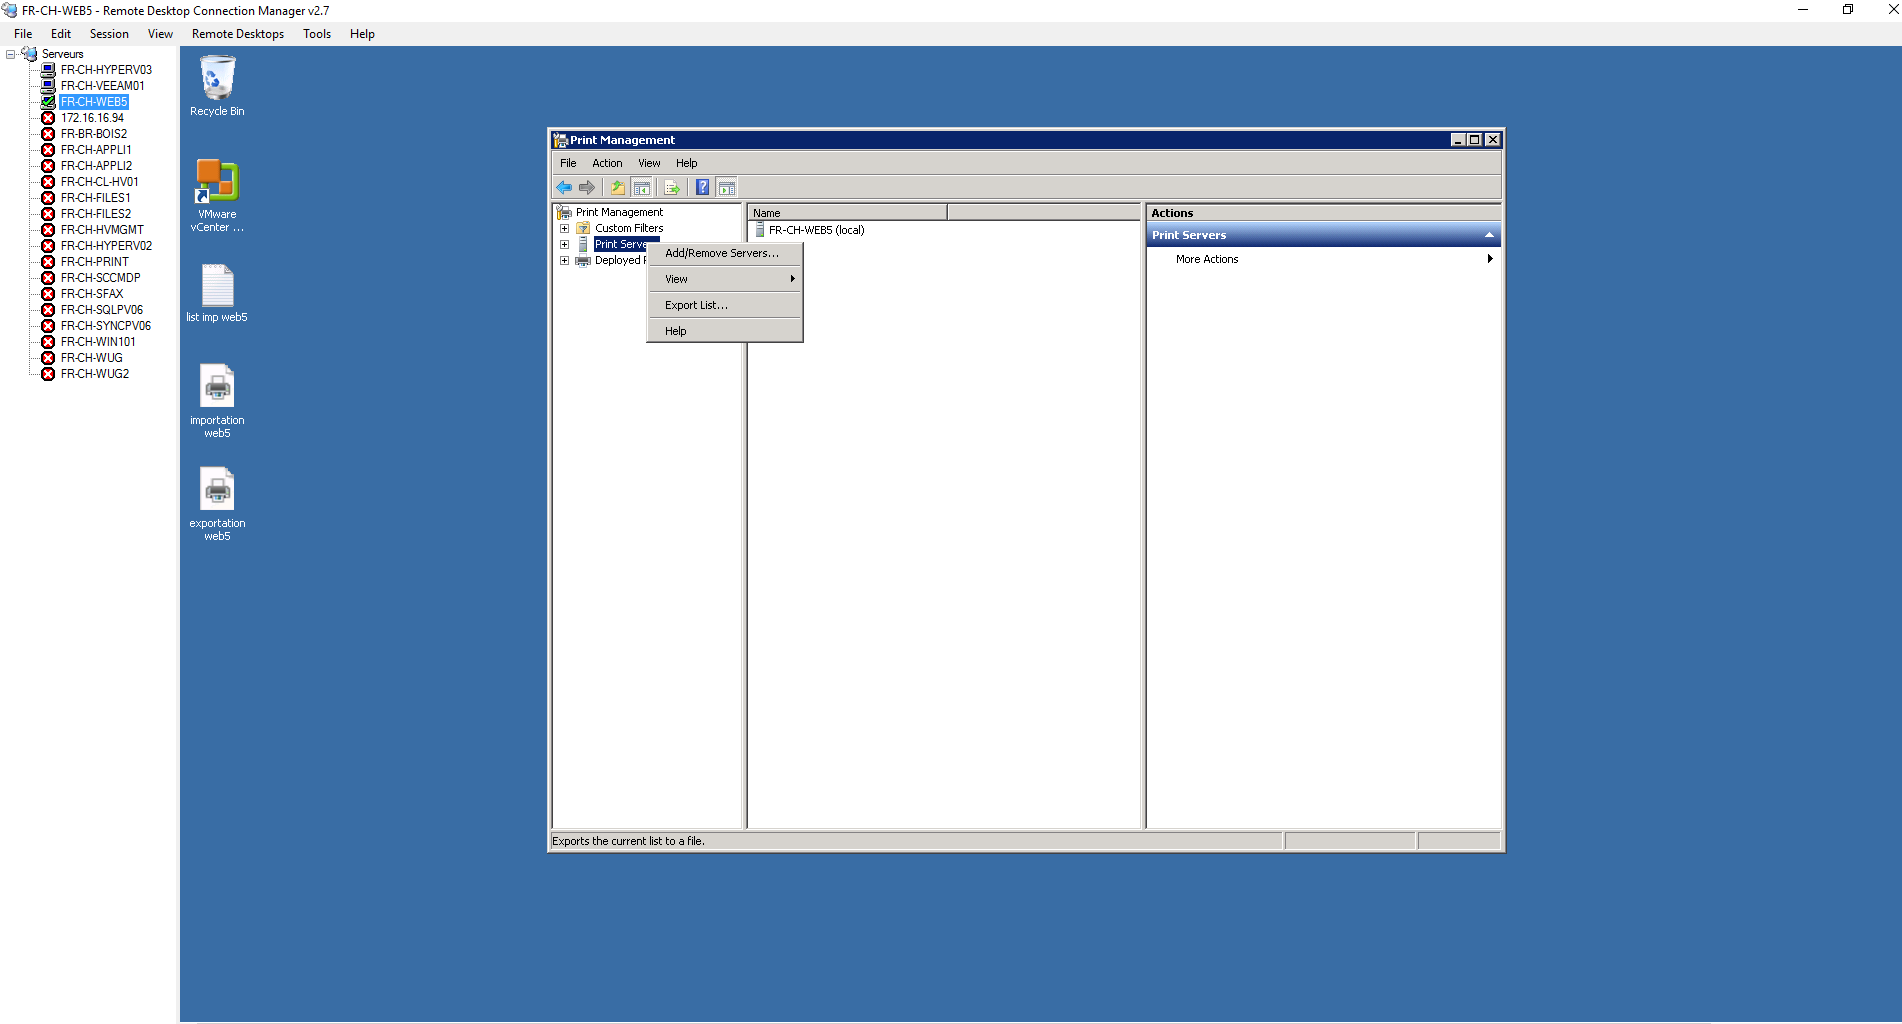Open the 'importation web5' desktop icon
Image resolution: width=1902 pixels, height=1024 pixels.
tap(217, 388)
